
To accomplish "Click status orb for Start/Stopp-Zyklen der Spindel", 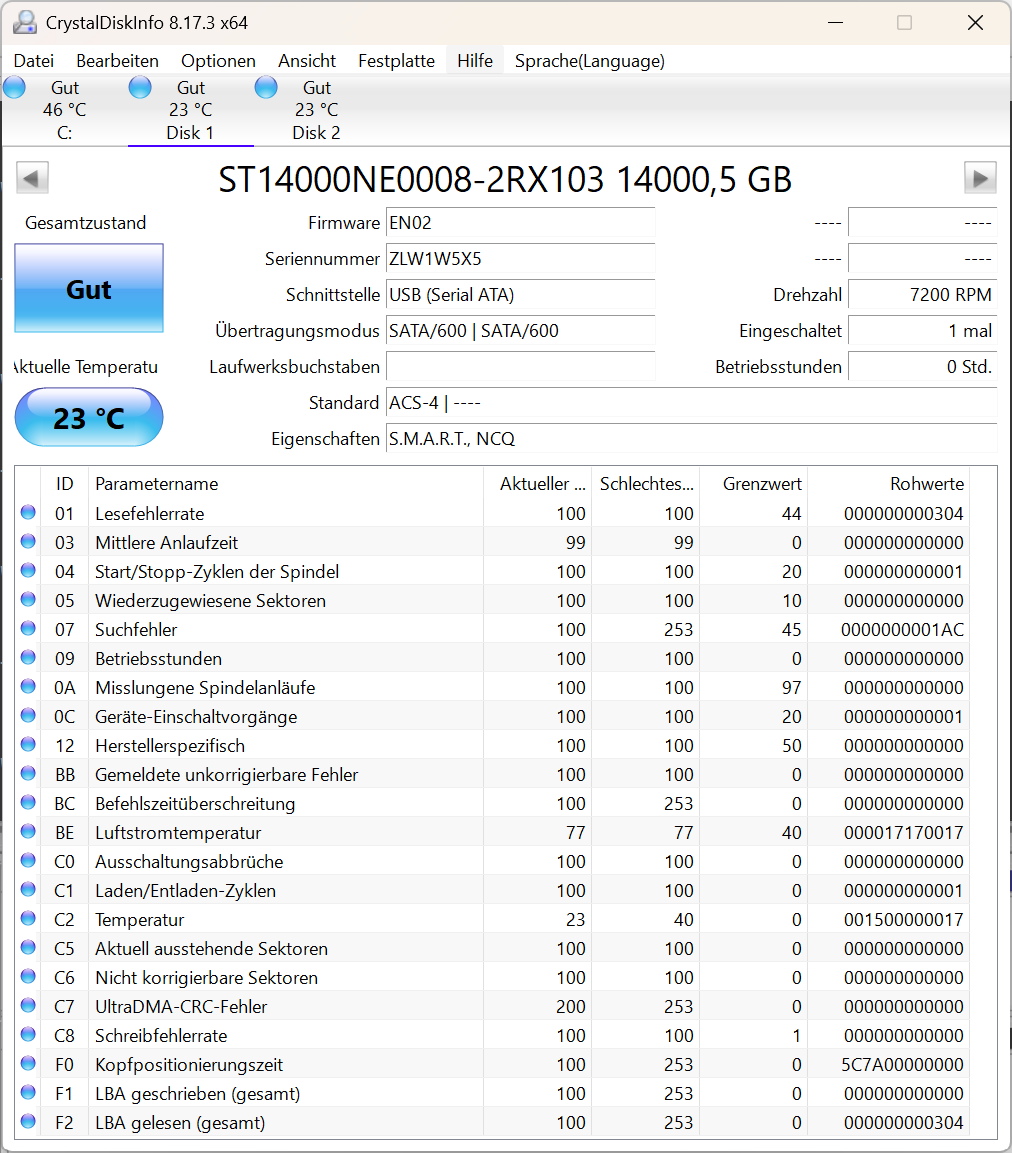I will click(28, 571).
